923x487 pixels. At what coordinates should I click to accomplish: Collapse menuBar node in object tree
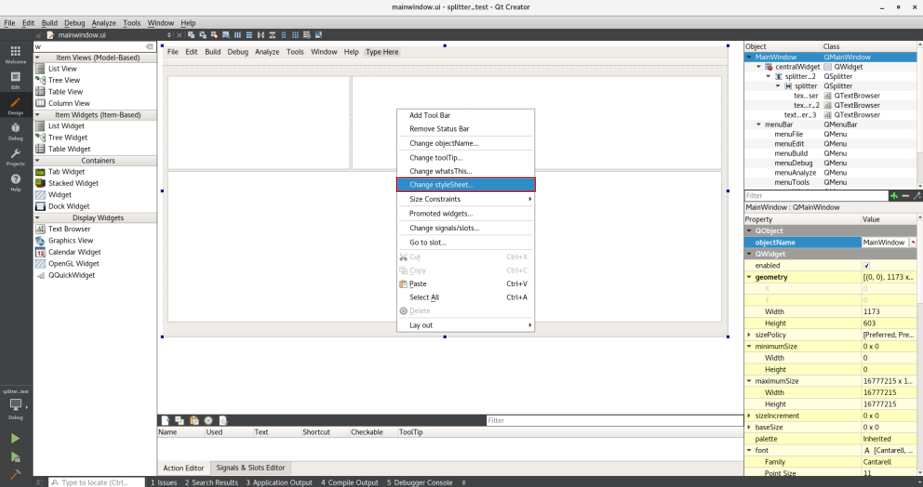759,124
